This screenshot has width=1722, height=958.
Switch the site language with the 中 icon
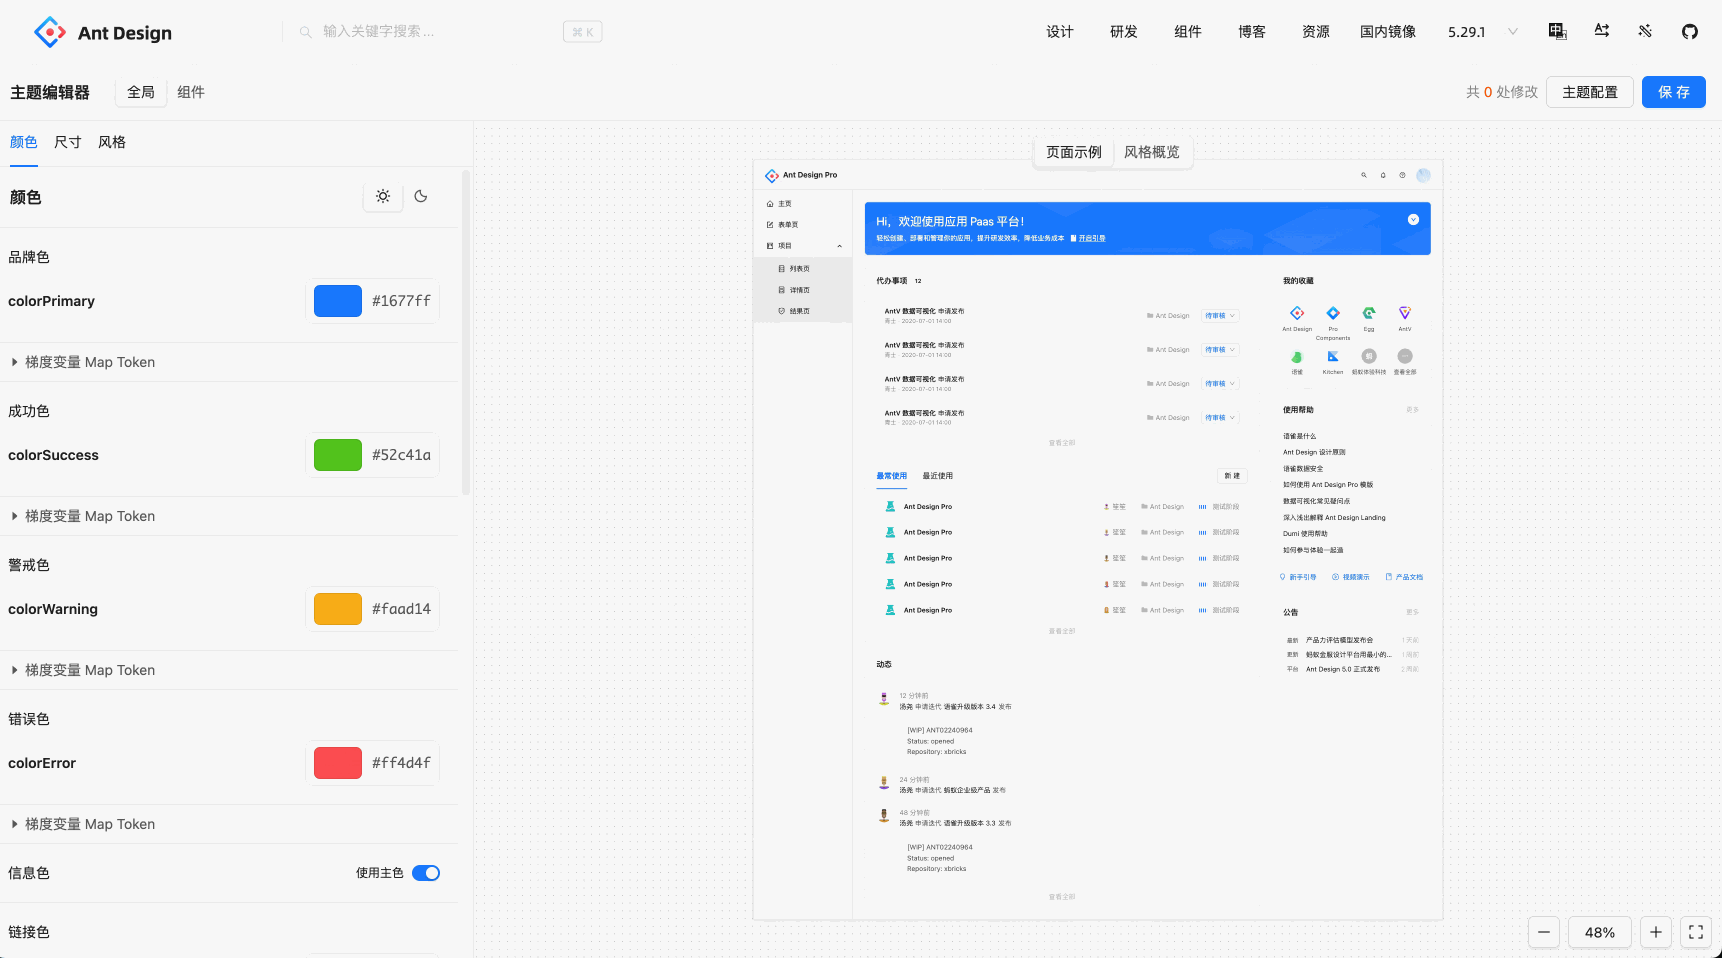1557,31
